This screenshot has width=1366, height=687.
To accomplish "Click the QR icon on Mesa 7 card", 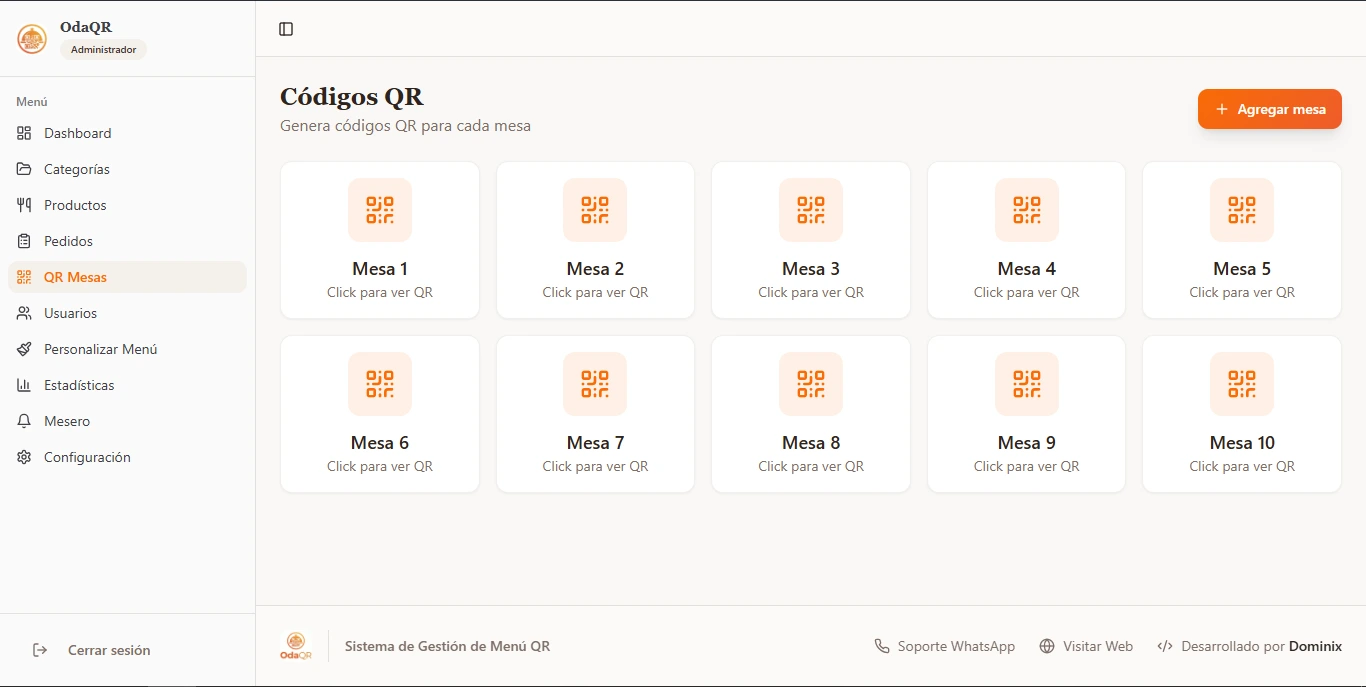I will pos(595,384).
